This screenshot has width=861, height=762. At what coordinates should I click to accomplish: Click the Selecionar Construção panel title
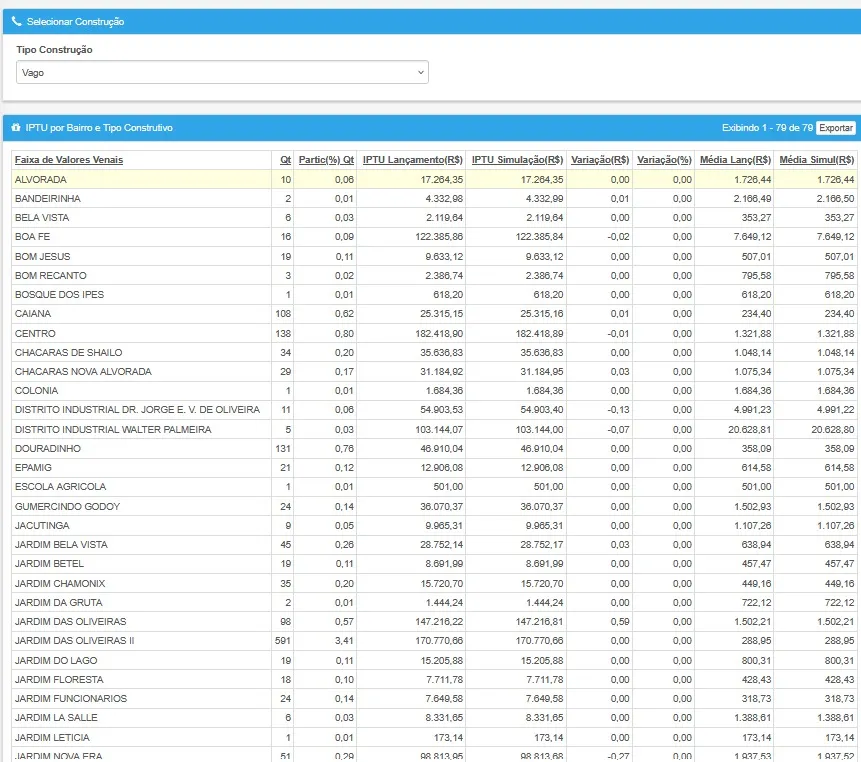tap(76, 21)
